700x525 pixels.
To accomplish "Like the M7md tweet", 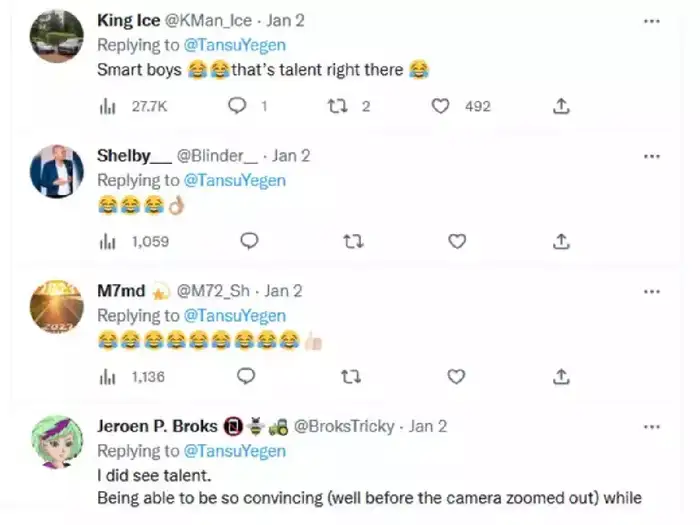I will coord(456,377).
